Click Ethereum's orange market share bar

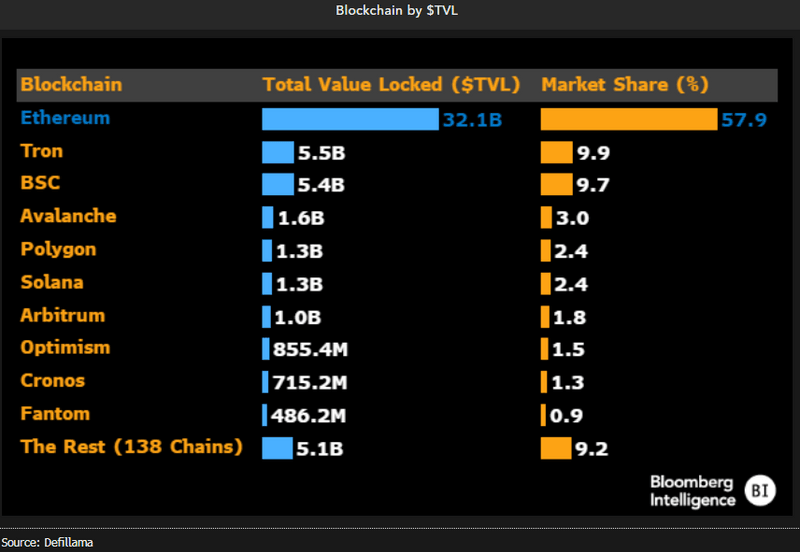629,119
